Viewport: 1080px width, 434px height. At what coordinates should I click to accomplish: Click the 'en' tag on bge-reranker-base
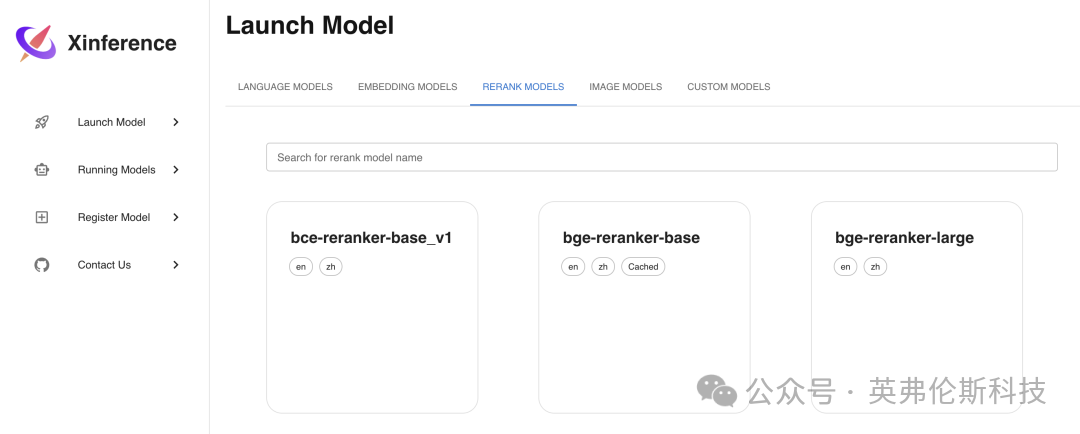573,267
